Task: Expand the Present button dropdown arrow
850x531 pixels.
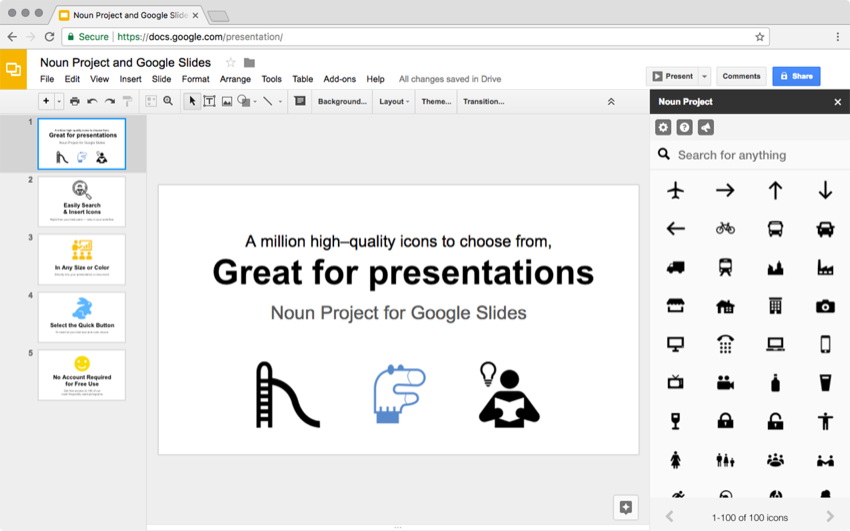Action: (705, 76)
